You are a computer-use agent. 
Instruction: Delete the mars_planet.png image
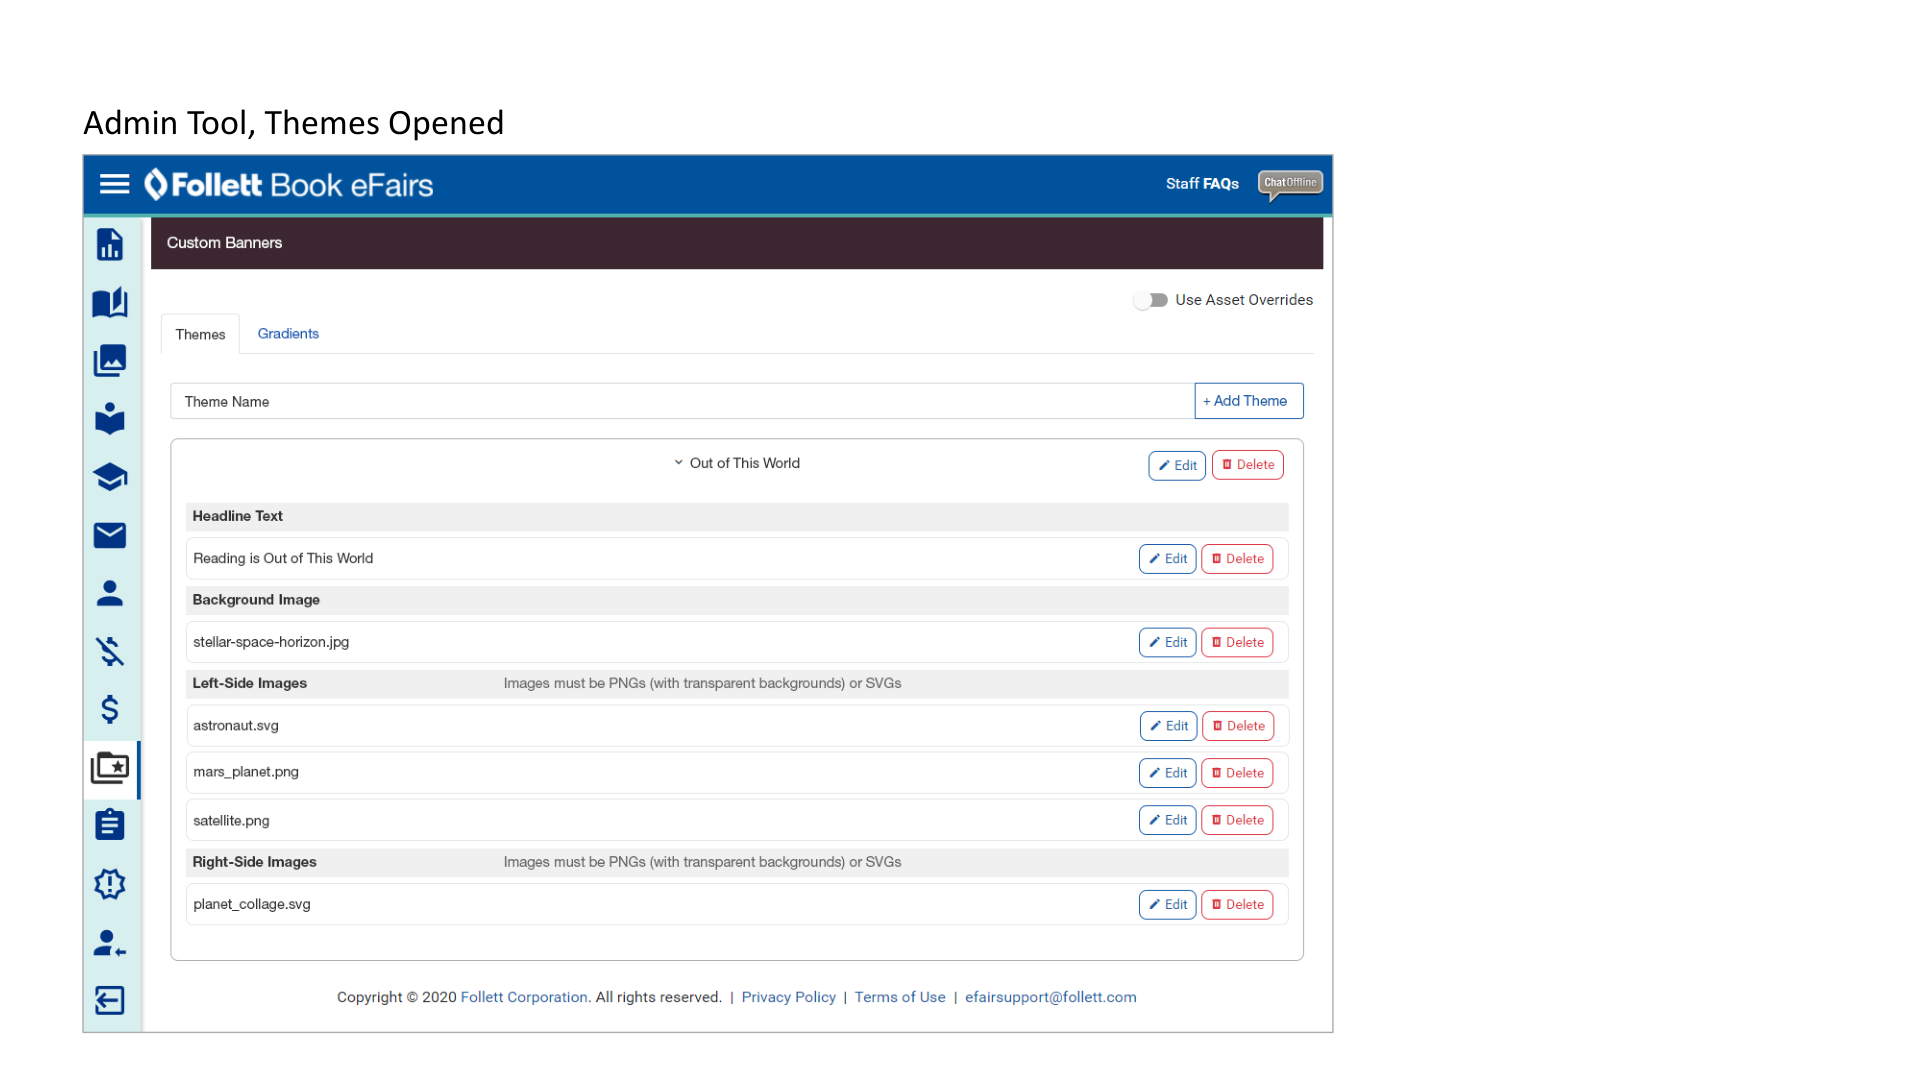coord(1237,773)
